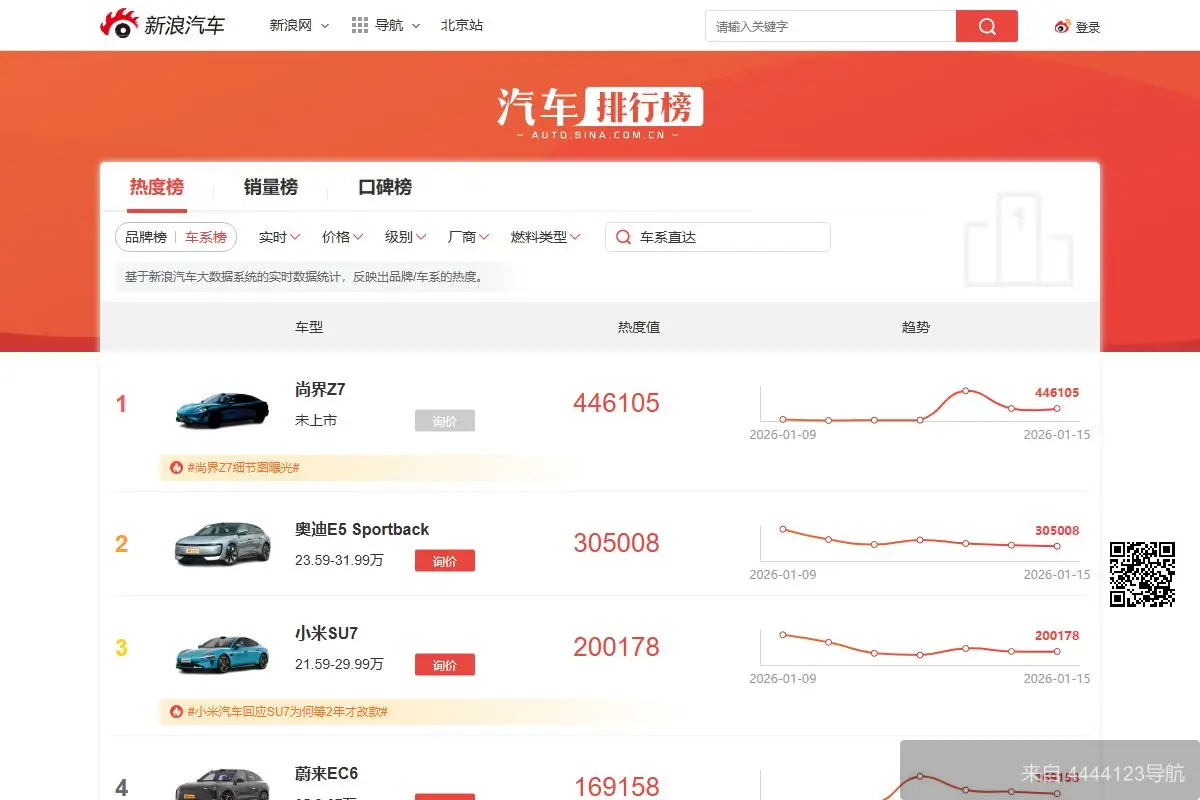Expand the 价格 filter dropdown
The width and height of the screenshot is (1200, 800).
[x=342, y=237]
